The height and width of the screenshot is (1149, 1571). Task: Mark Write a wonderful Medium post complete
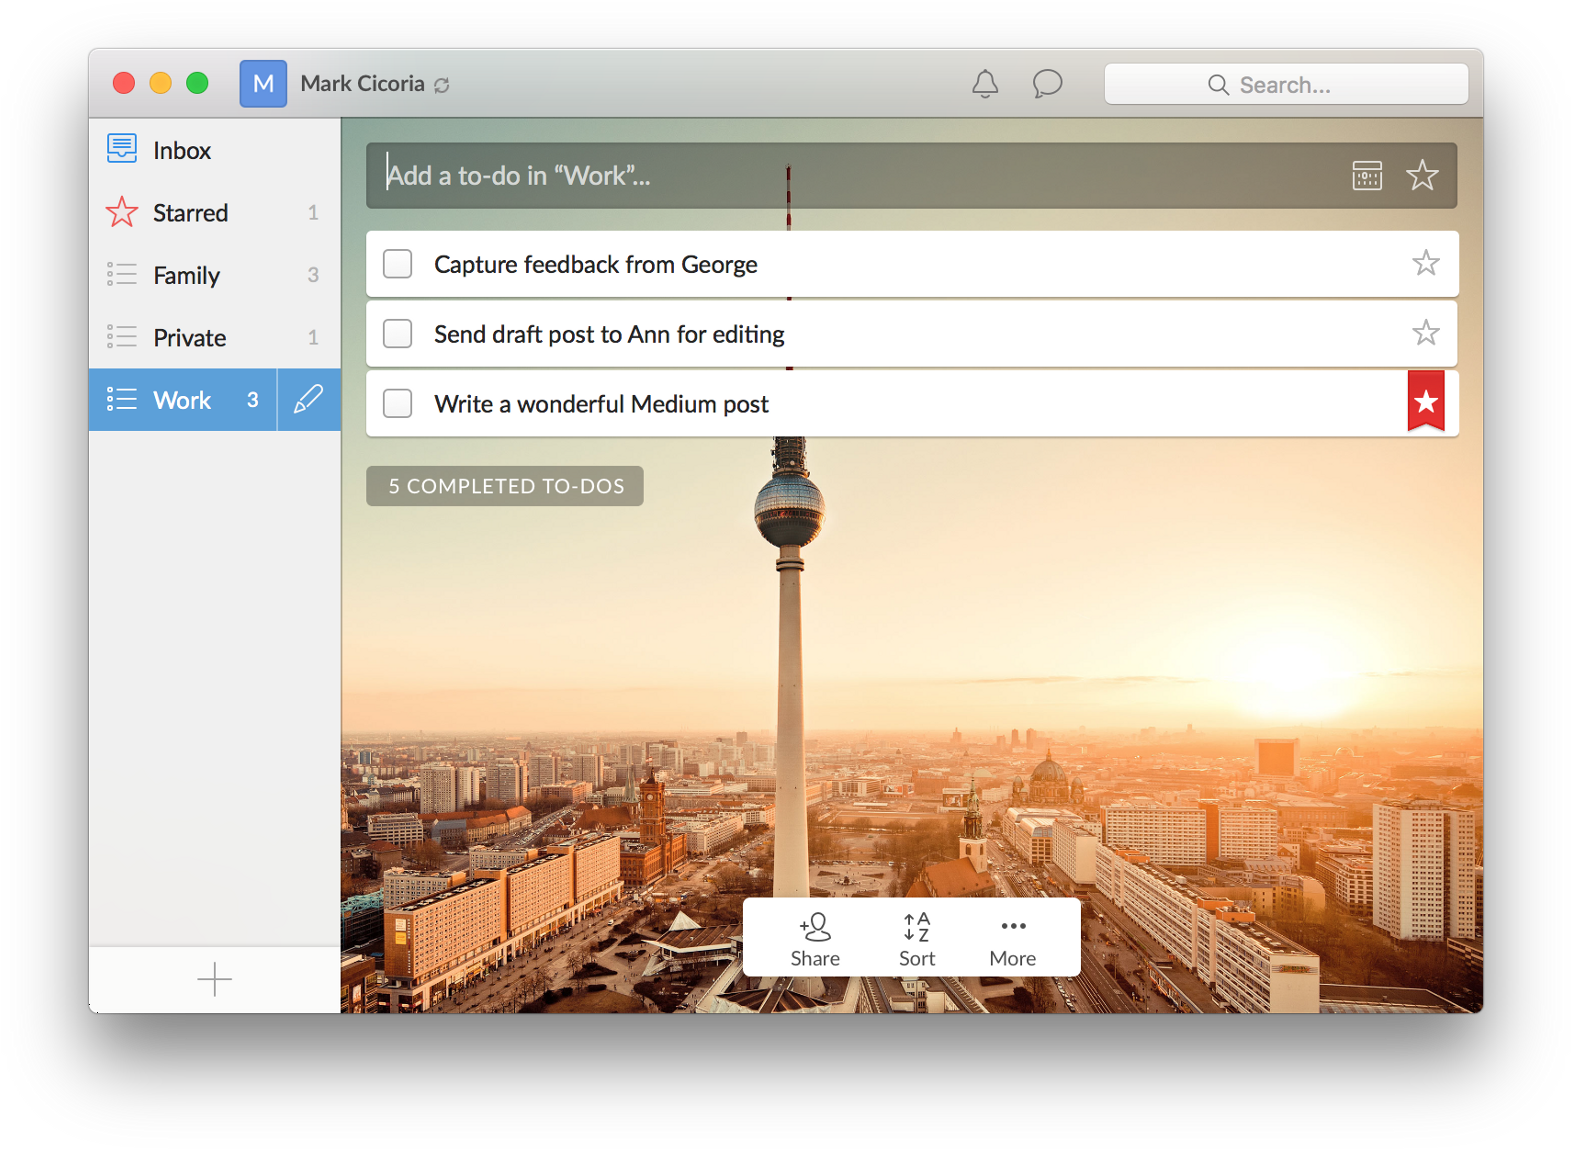click(x=398, y=404)
